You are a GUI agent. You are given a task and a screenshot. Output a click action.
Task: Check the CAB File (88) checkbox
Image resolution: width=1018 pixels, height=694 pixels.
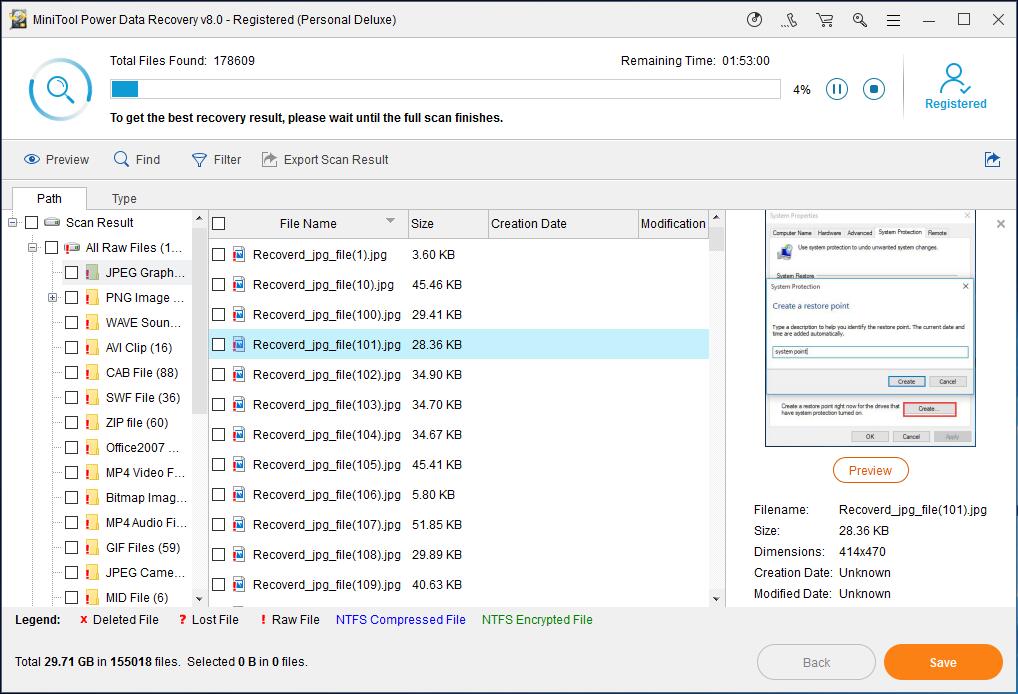(71, 373)
